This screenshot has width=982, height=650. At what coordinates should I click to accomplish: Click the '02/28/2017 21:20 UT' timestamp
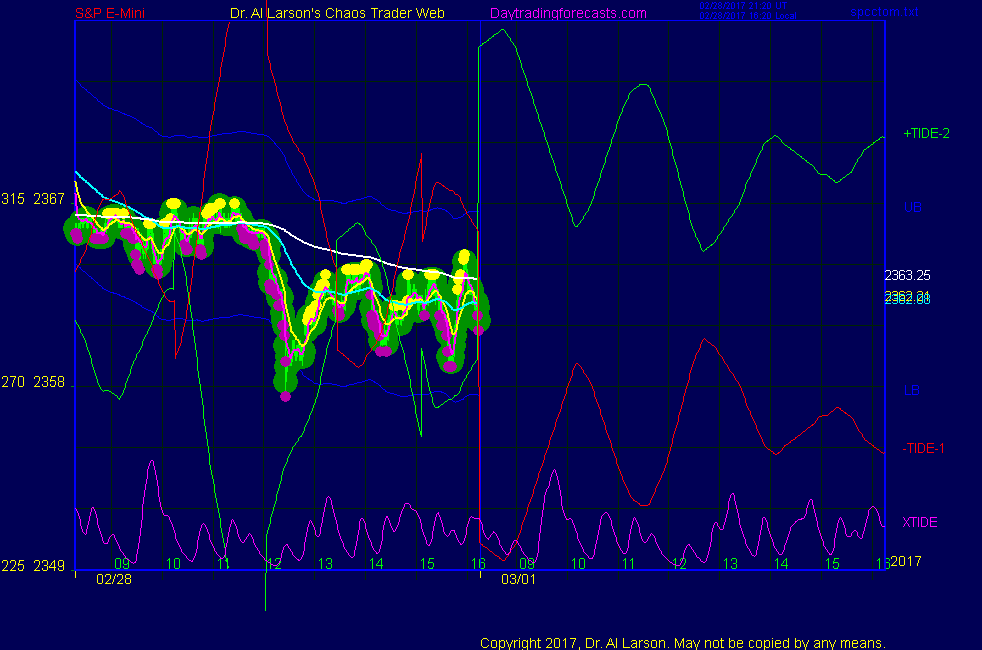coord(743,6)
